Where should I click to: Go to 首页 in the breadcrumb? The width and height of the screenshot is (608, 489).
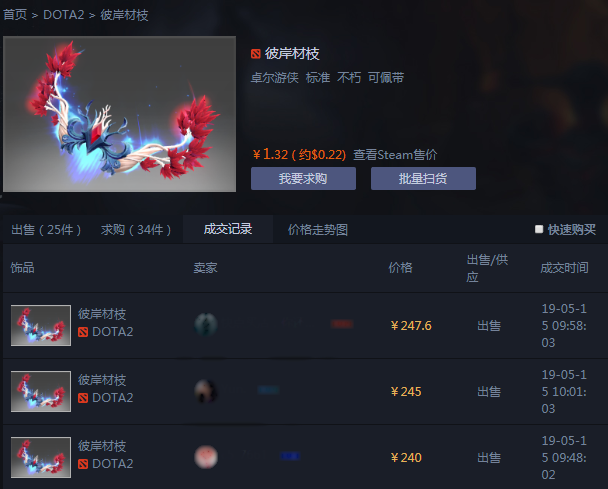point(15,15)
